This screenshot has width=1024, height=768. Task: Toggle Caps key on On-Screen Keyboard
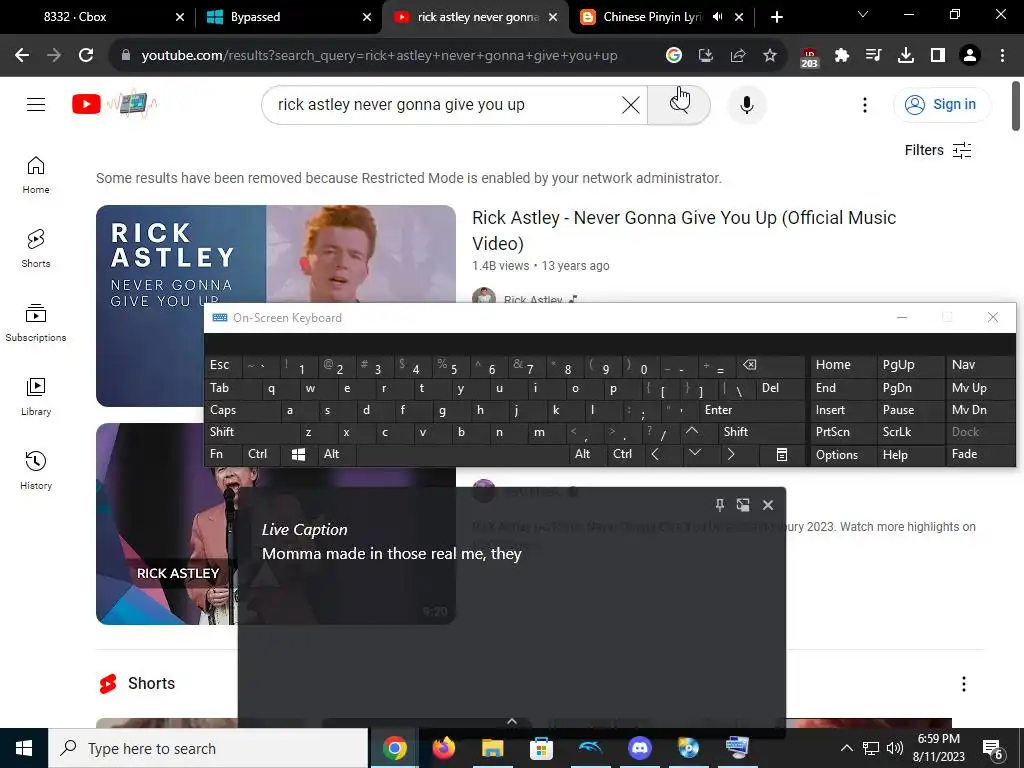(242, 410)
